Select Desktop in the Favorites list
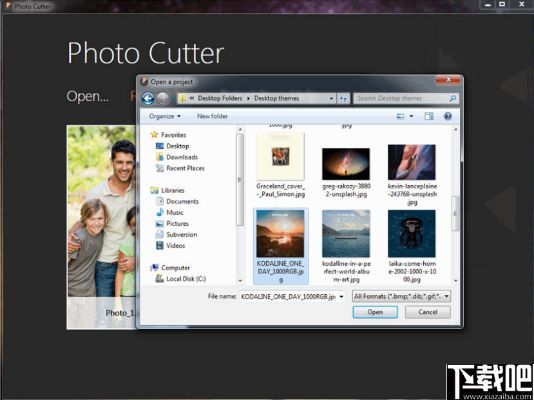Image resolution: width=534 pixels, height=400 pixels. click(177, 146)
